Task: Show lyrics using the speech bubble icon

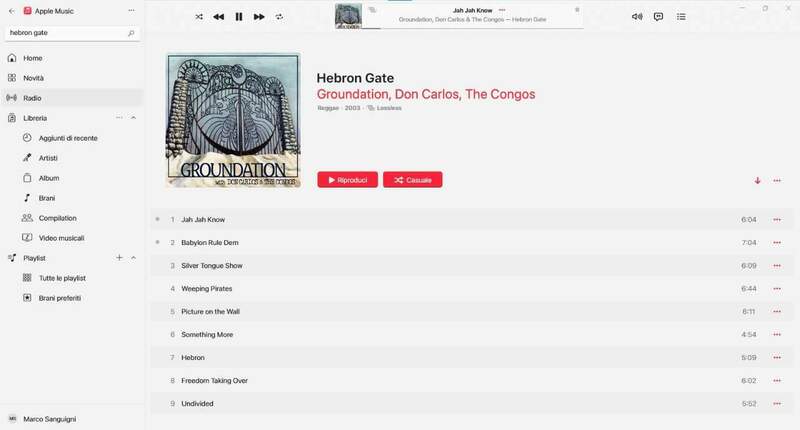Action: coord(659,17)
